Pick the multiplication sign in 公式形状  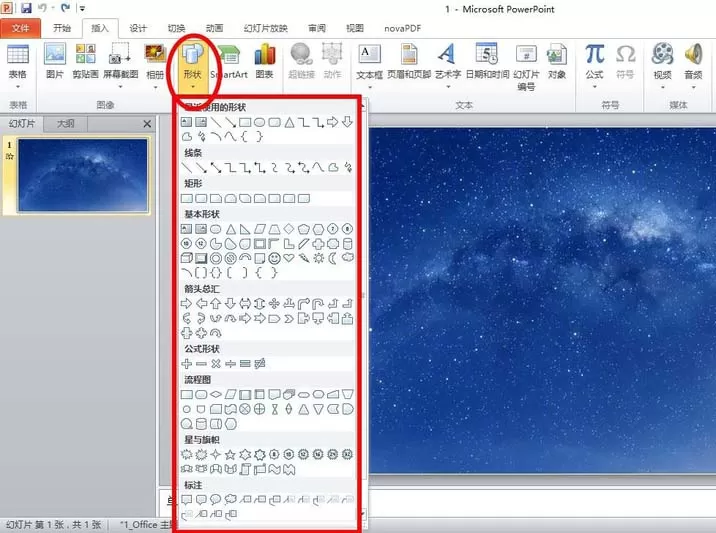click(x=216, y=364)
